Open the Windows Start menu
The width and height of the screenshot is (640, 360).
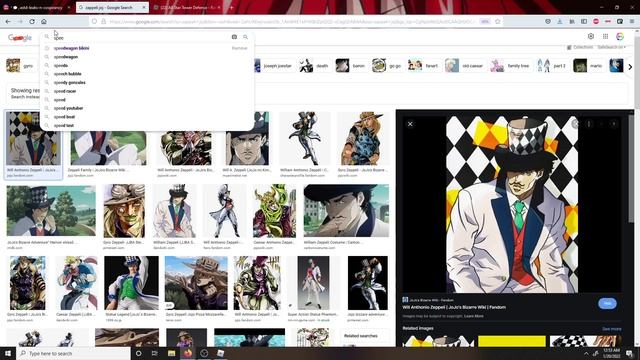[8, 353]
